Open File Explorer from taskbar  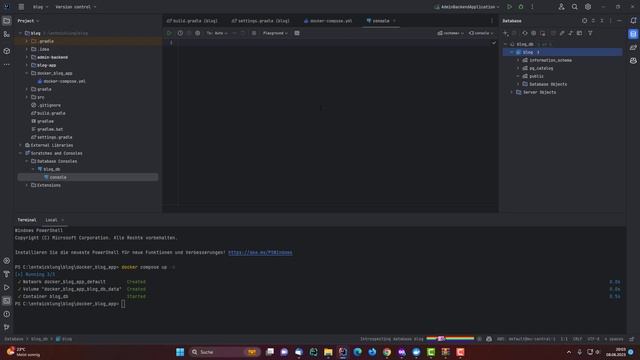click(328, 352)
